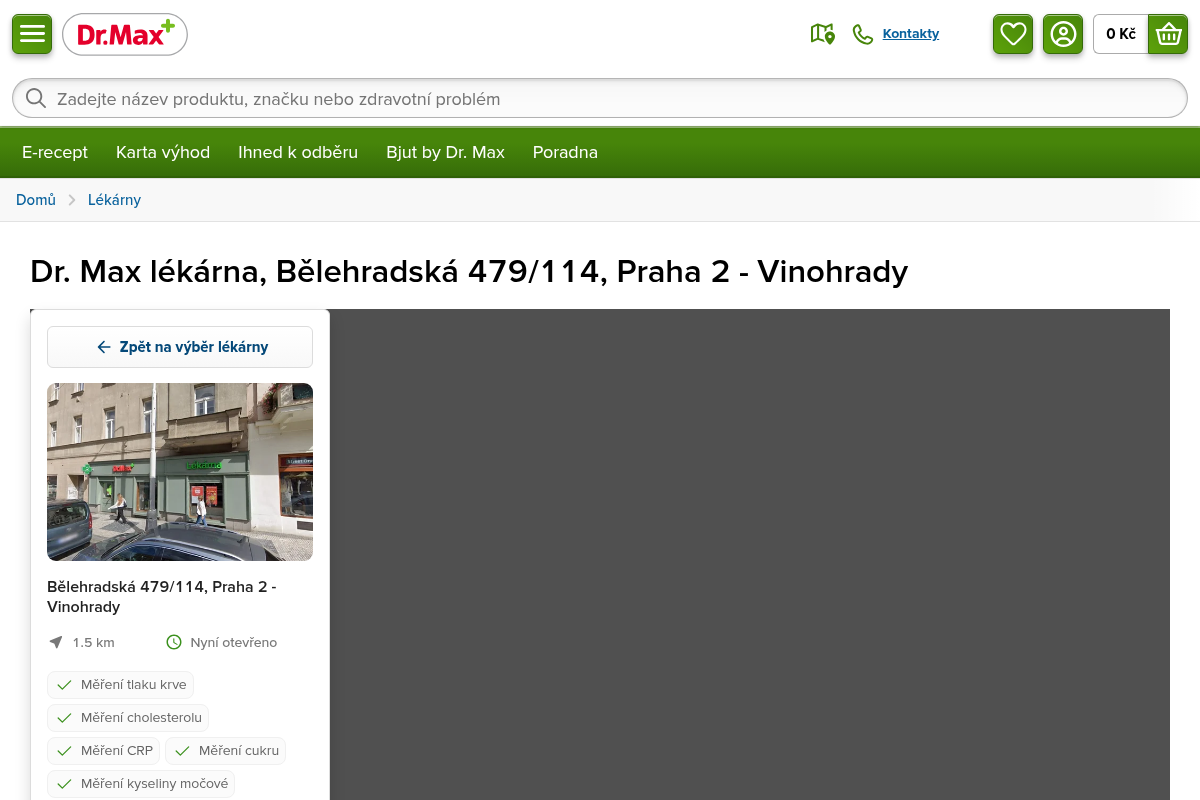This screenshot has height=800, width=1200.
Task: Open the shopping basket icon
Action: (1168, 34)
